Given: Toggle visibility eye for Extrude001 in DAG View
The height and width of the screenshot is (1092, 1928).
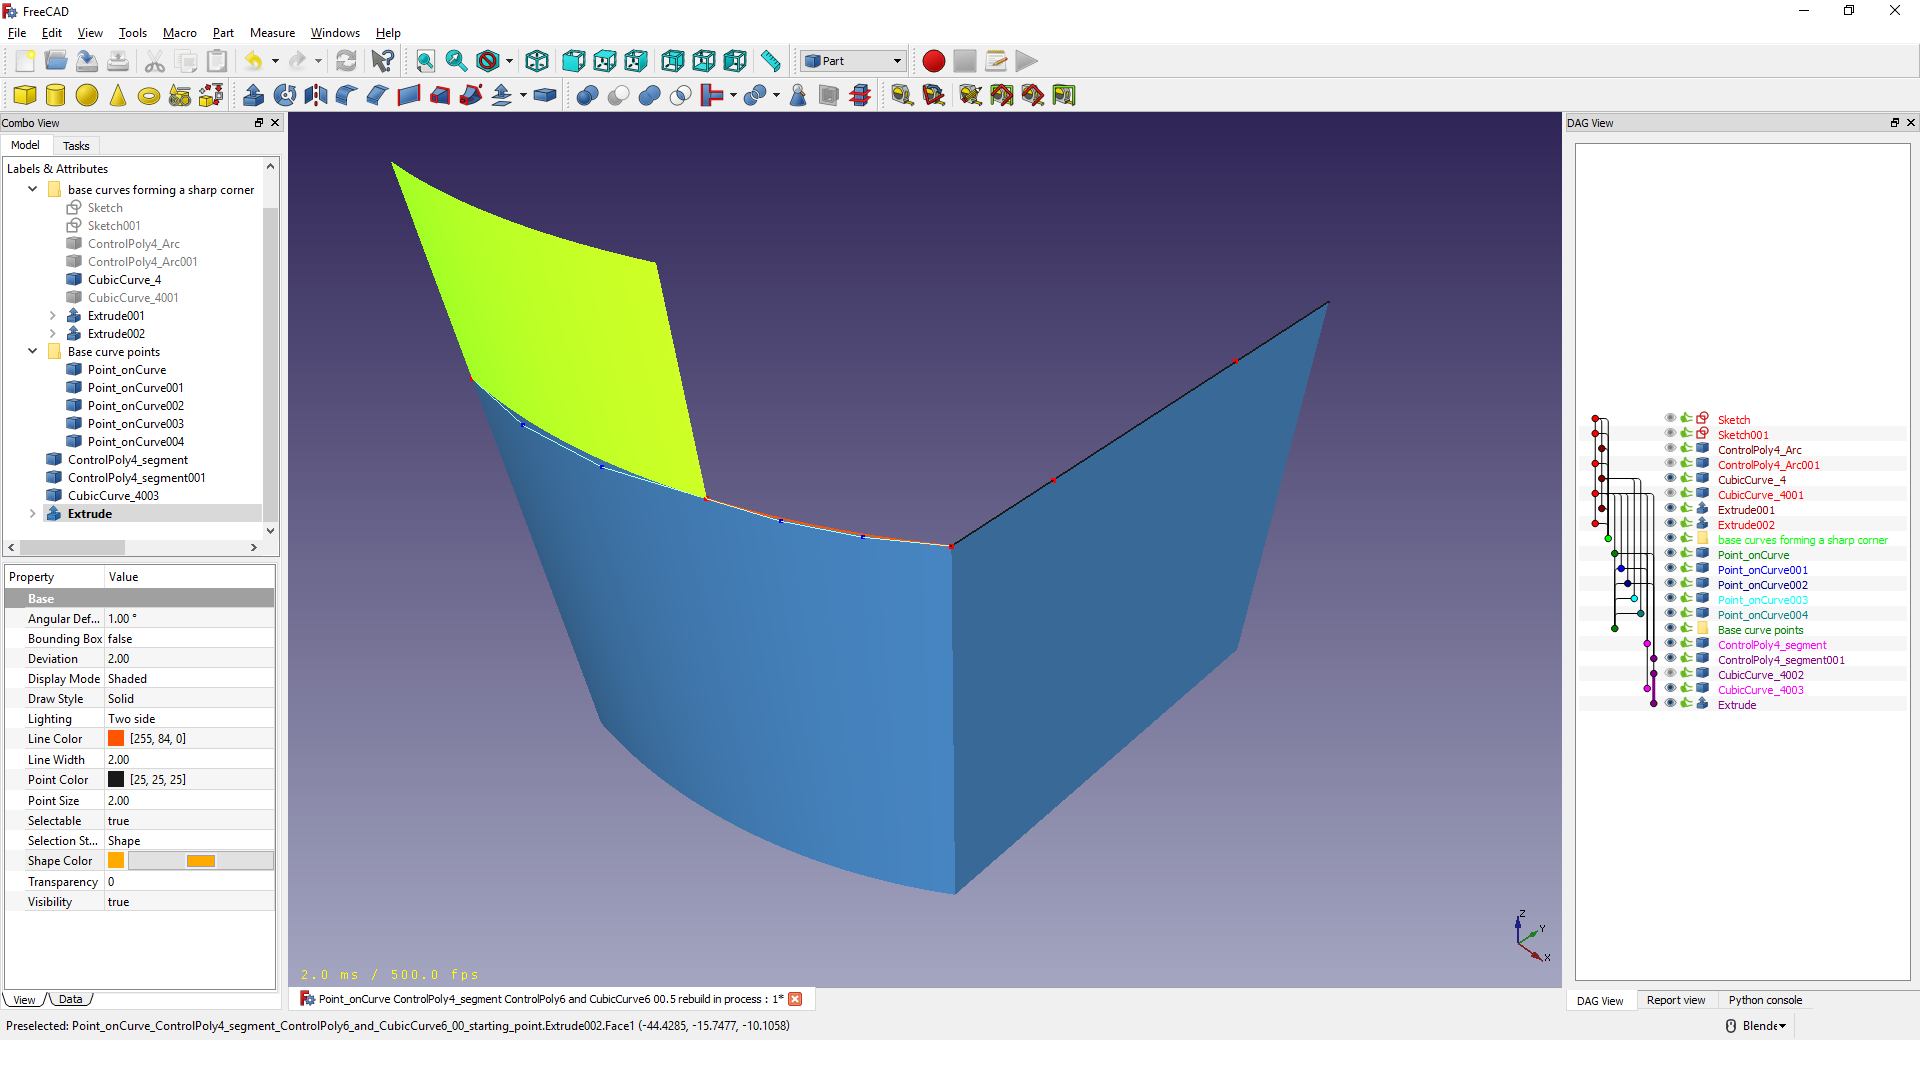Looking at the screenshot, I should (1670, 509).
